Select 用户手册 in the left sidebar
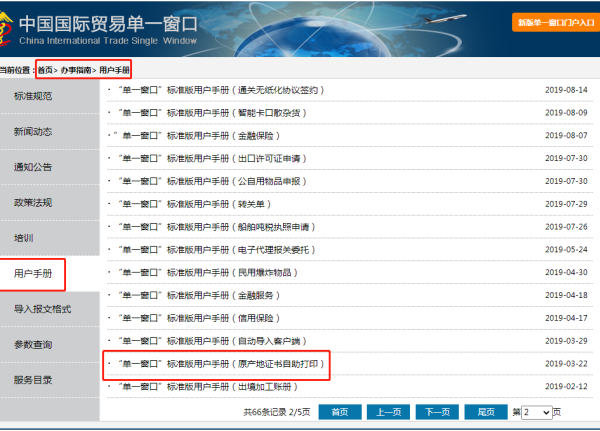This screenshot has height=431, width=600. click(33, 274)
